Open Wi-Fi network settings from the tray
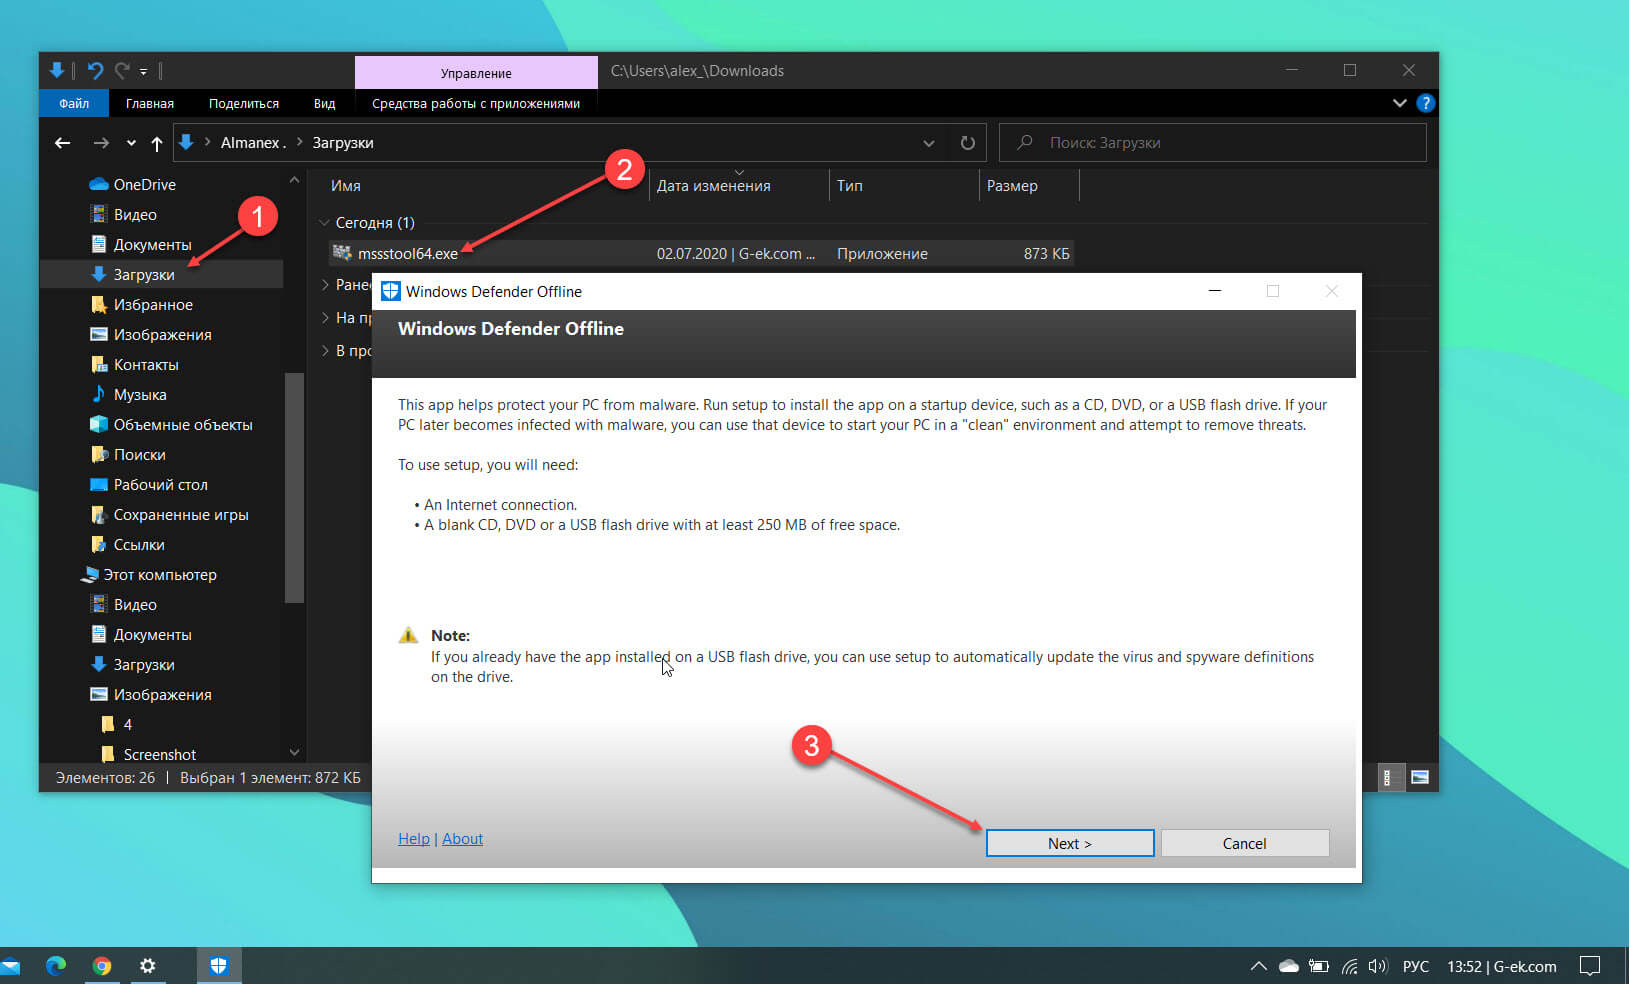 point(1349,965)
